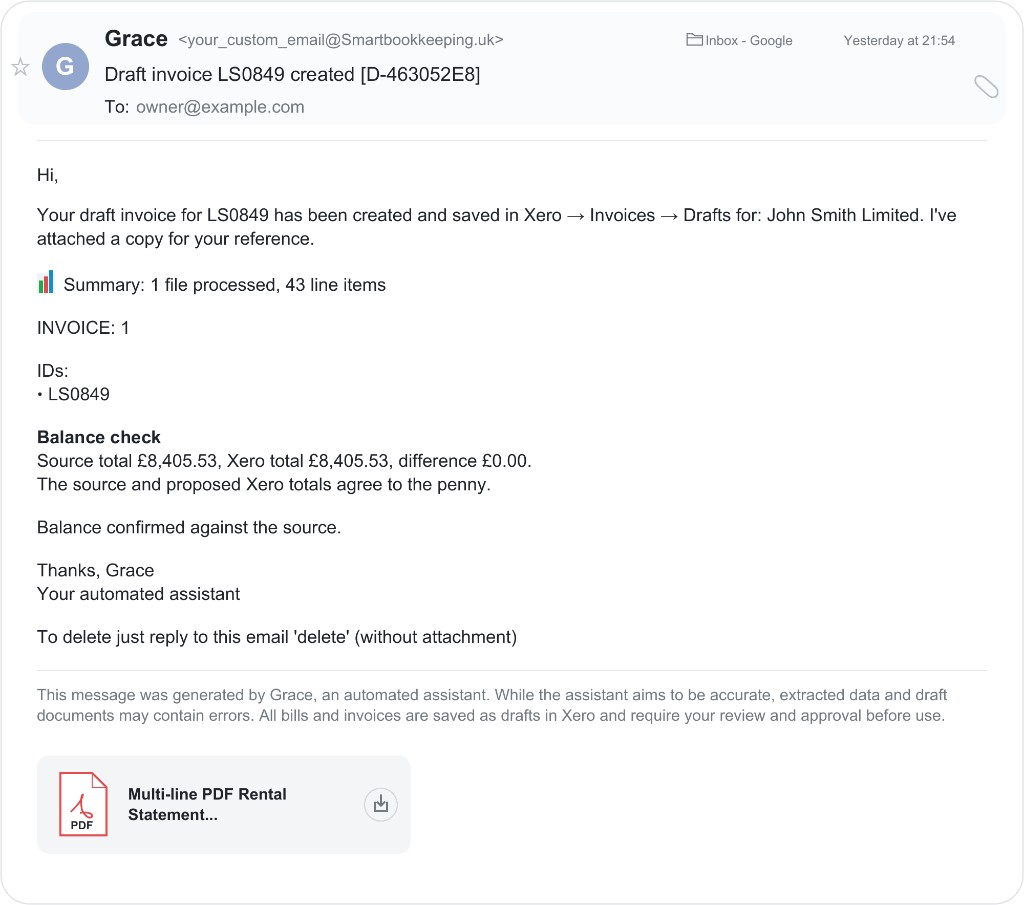Click the 'INVOICE: 1' line

click(83, 328)
